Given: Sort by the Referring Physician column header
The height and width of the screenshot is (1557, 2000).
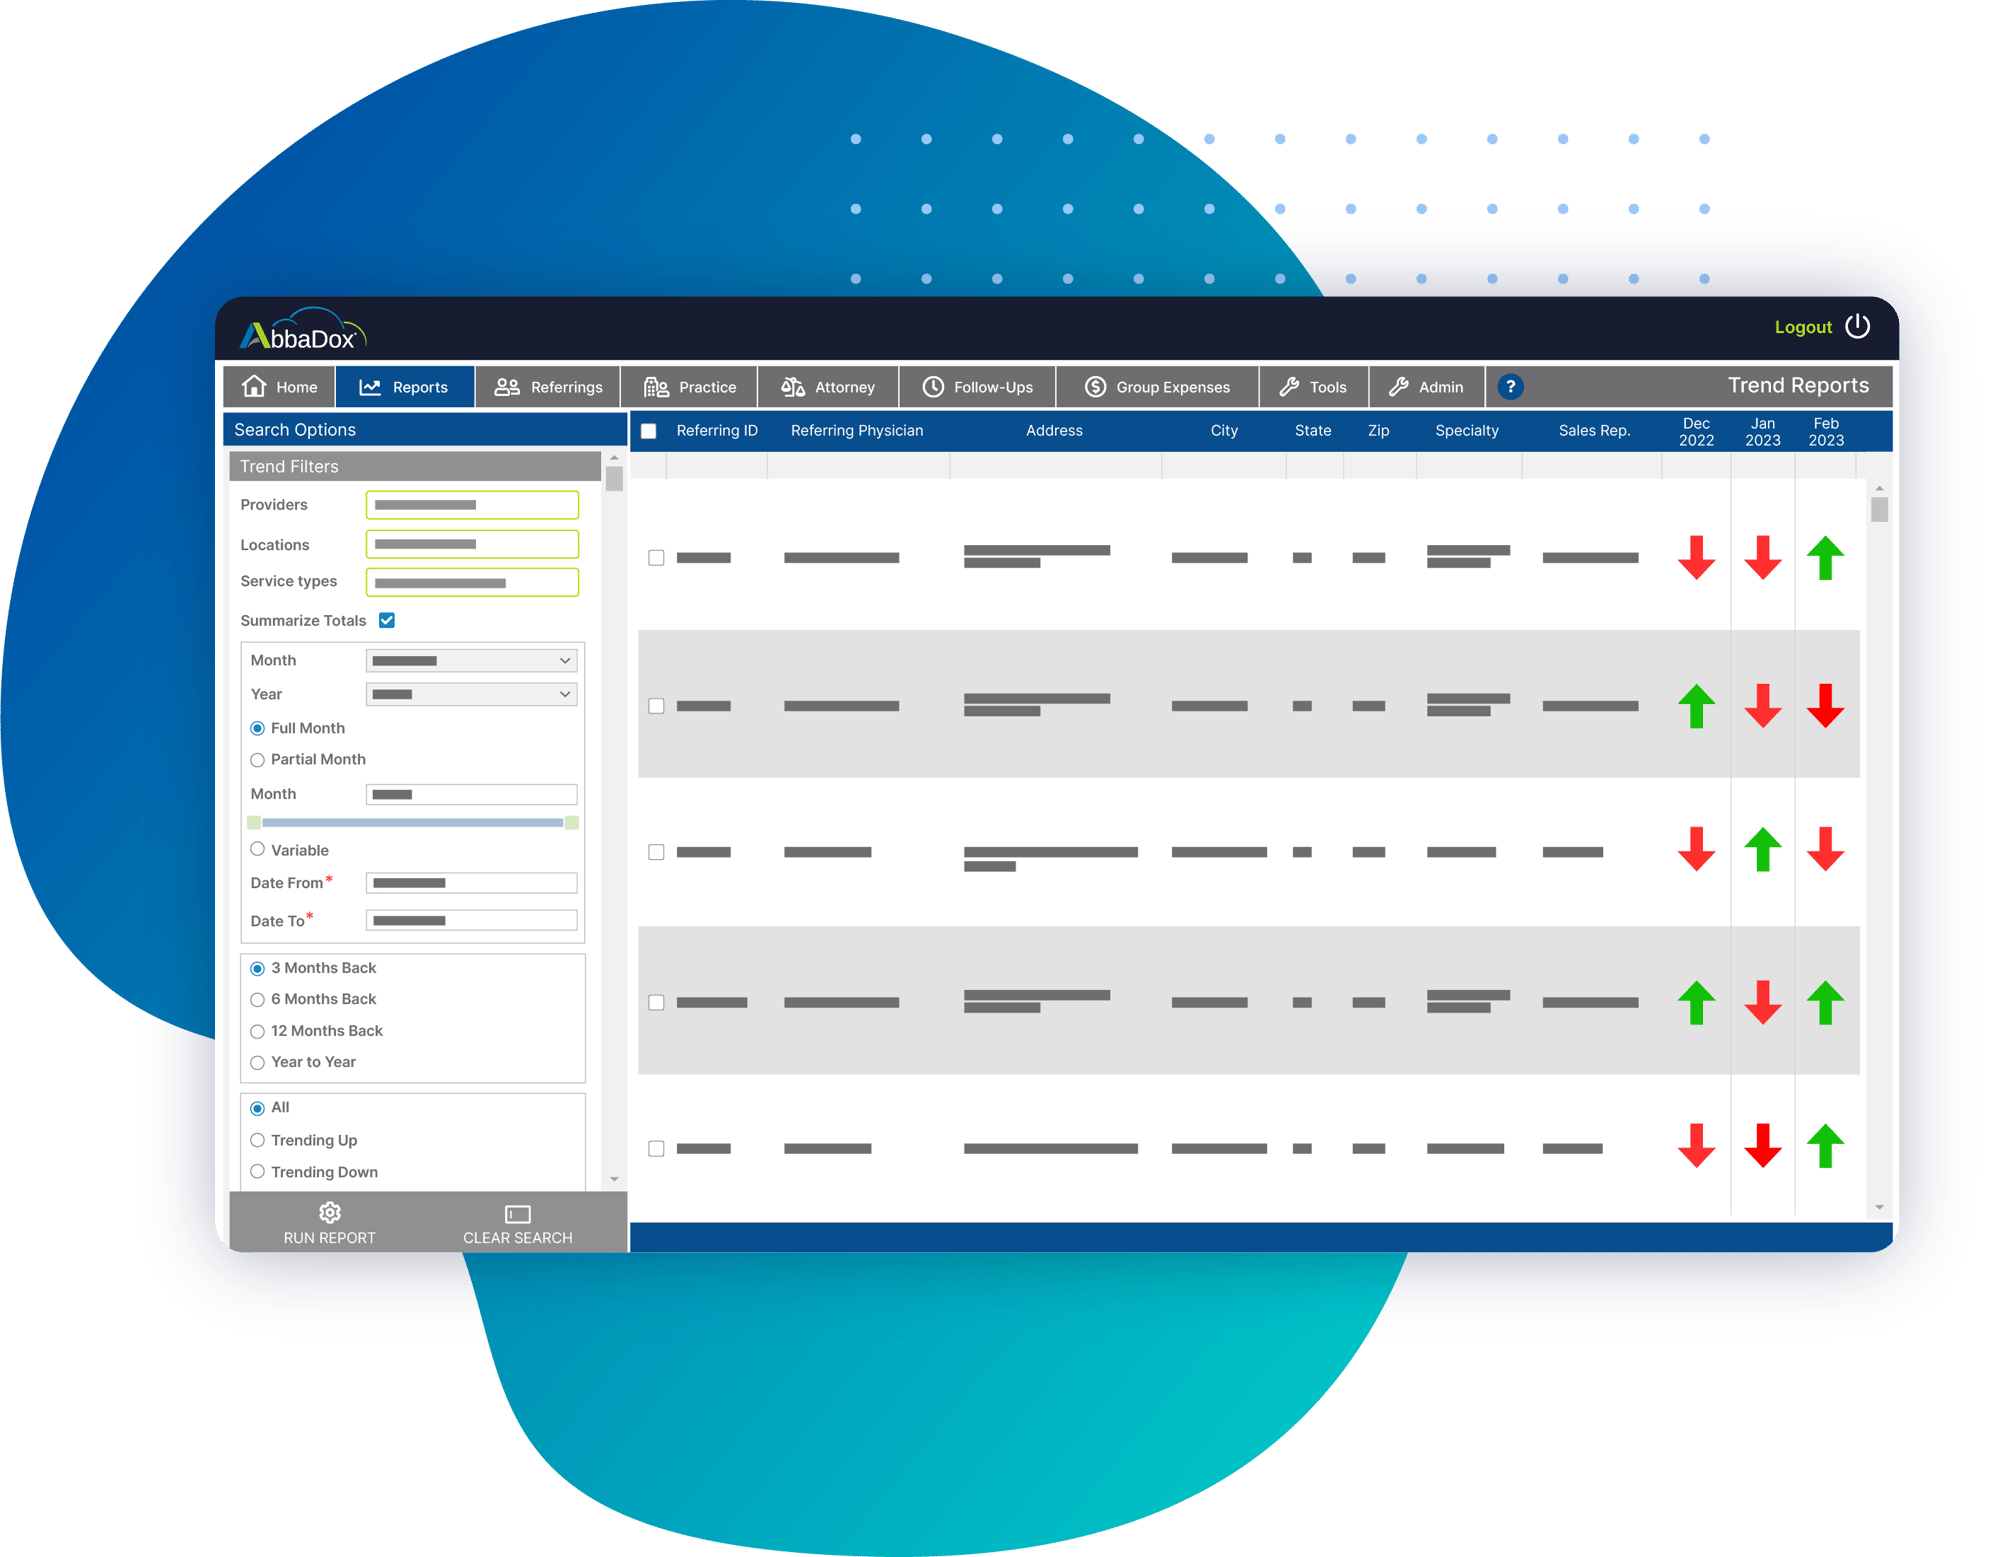Looking at the screenshot, I should click(x=857, y=431).
